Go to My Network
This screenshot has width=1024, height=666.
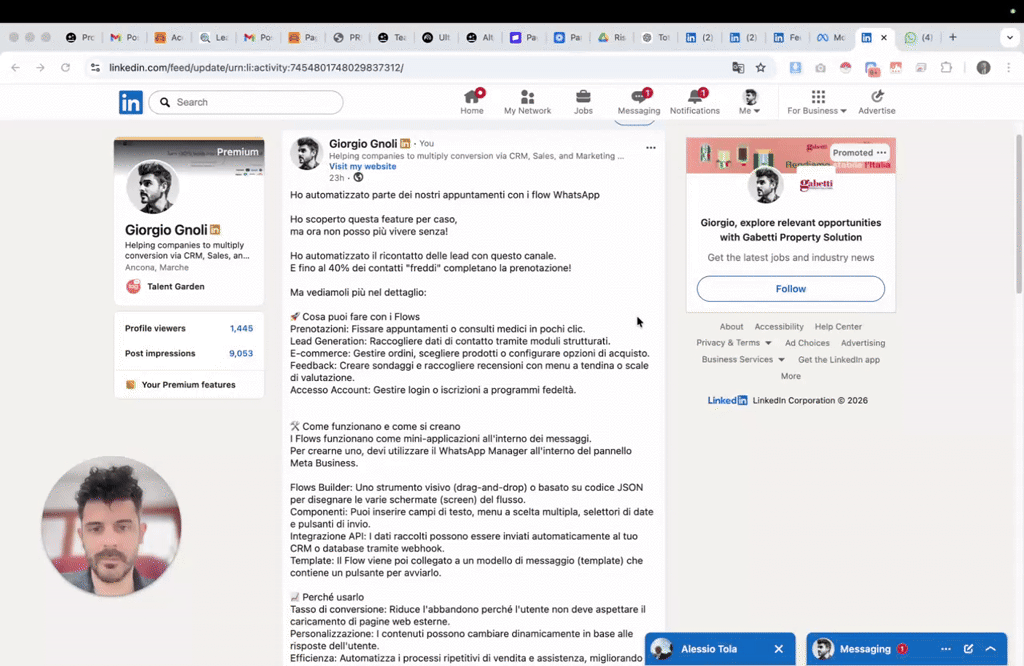coord(527,102)
